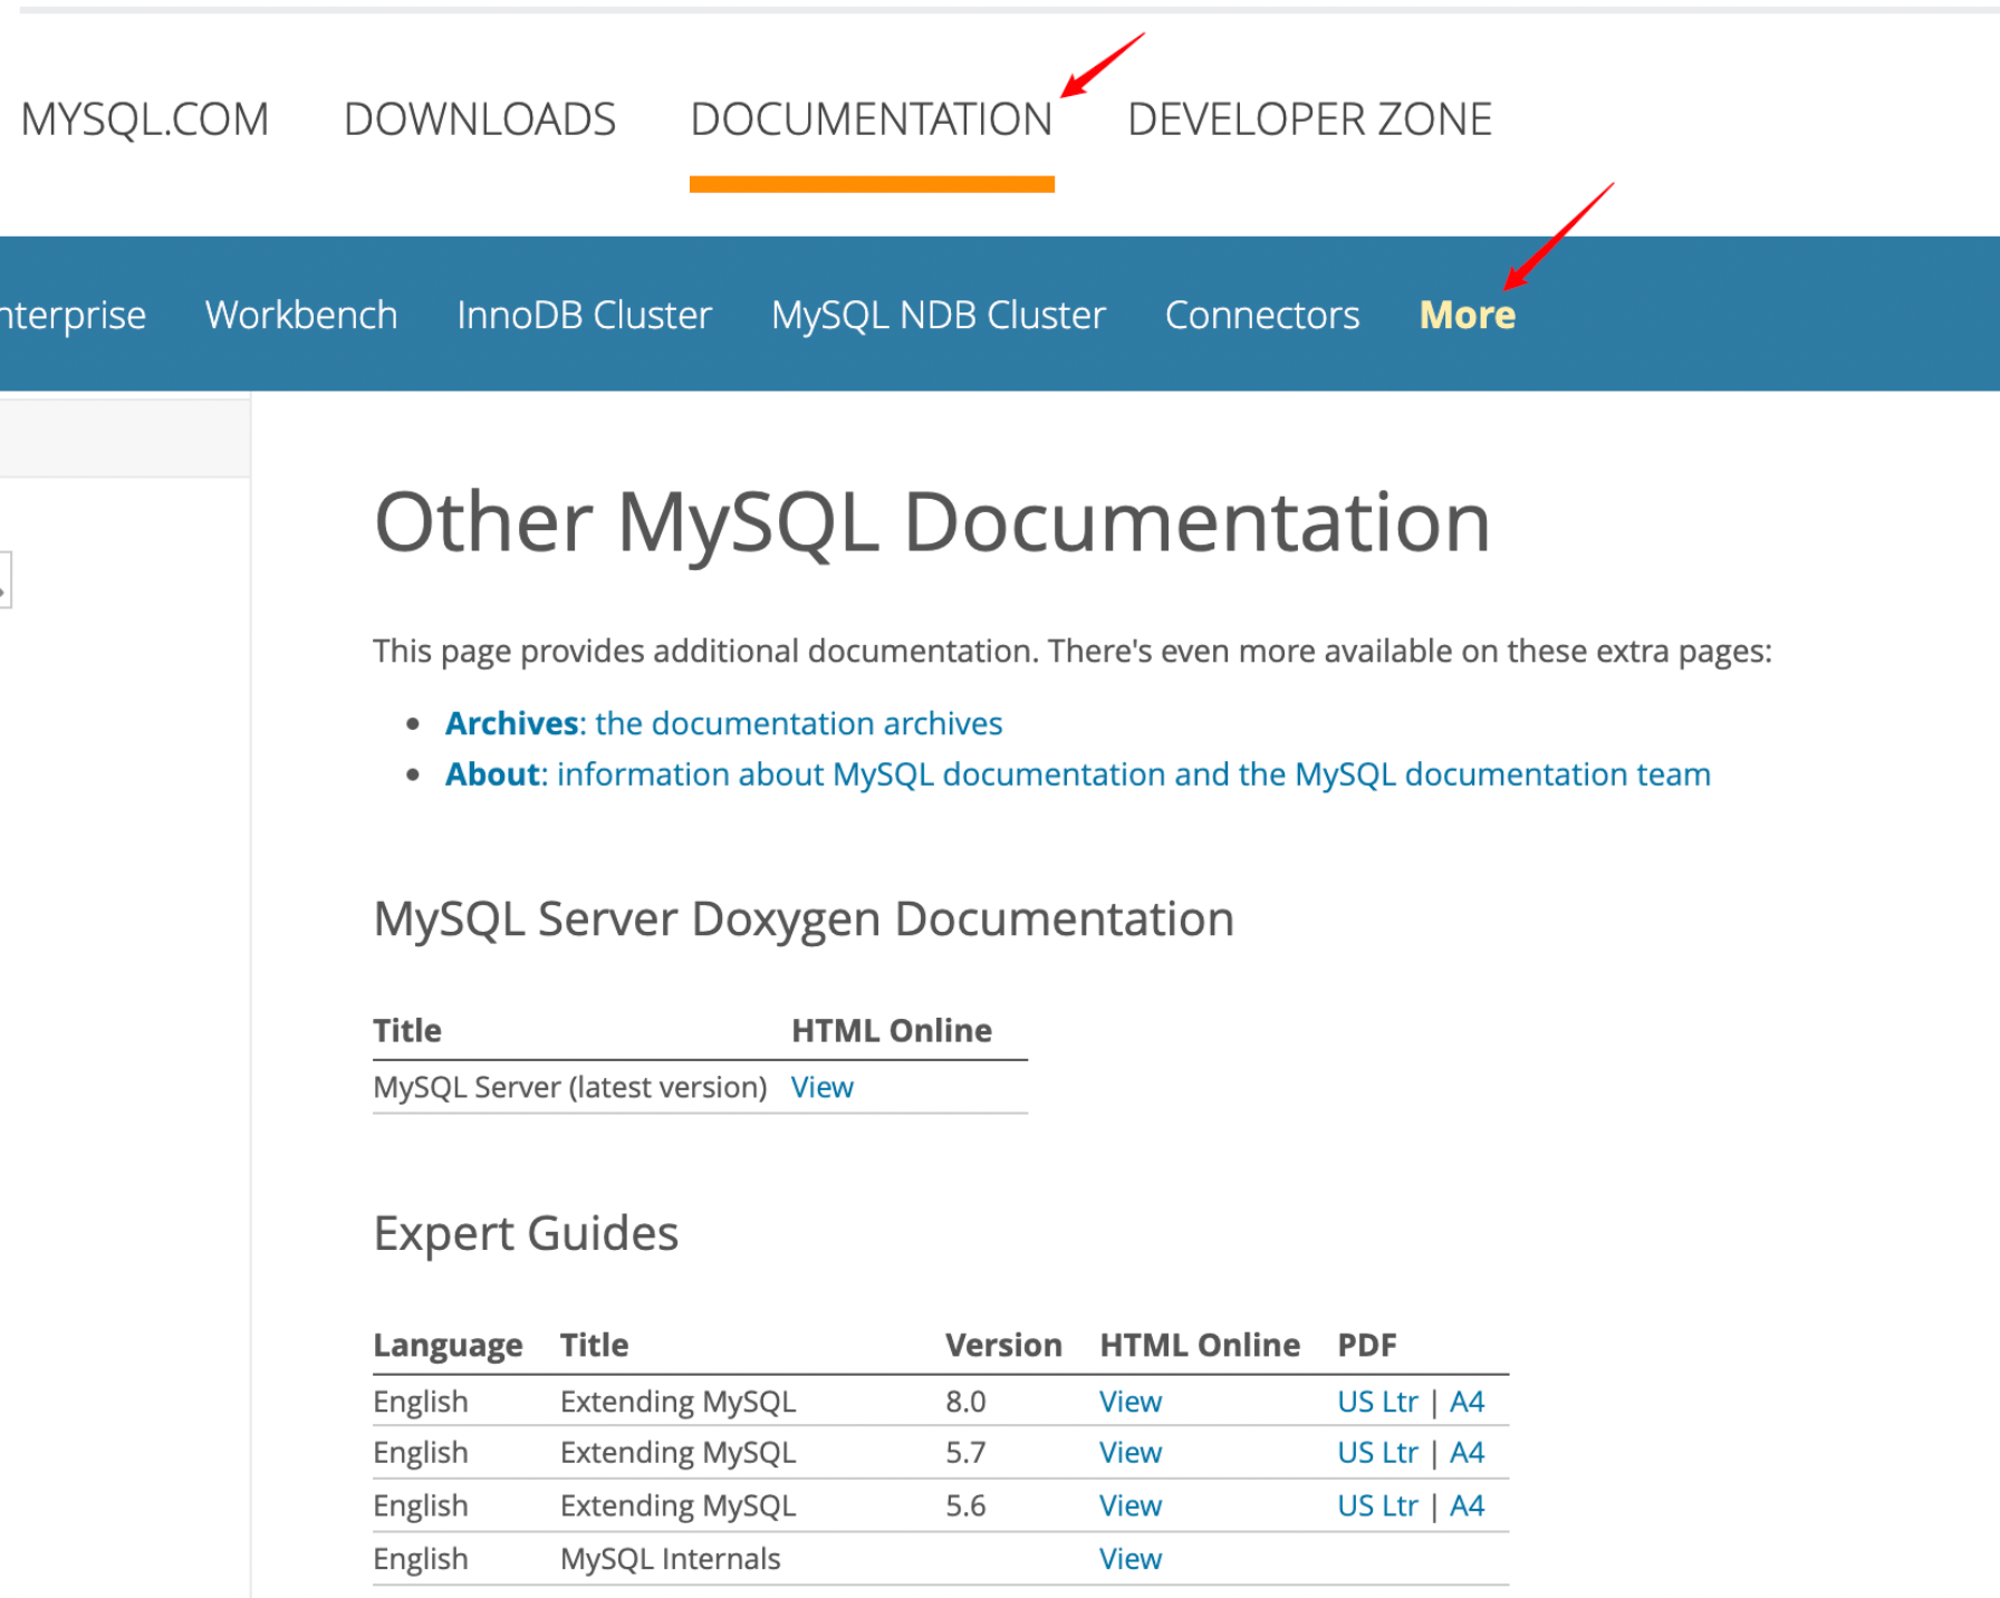This screenshot has width=2000, height=1598.
Task: Click the Language column header
Action: pos(448,1345)
